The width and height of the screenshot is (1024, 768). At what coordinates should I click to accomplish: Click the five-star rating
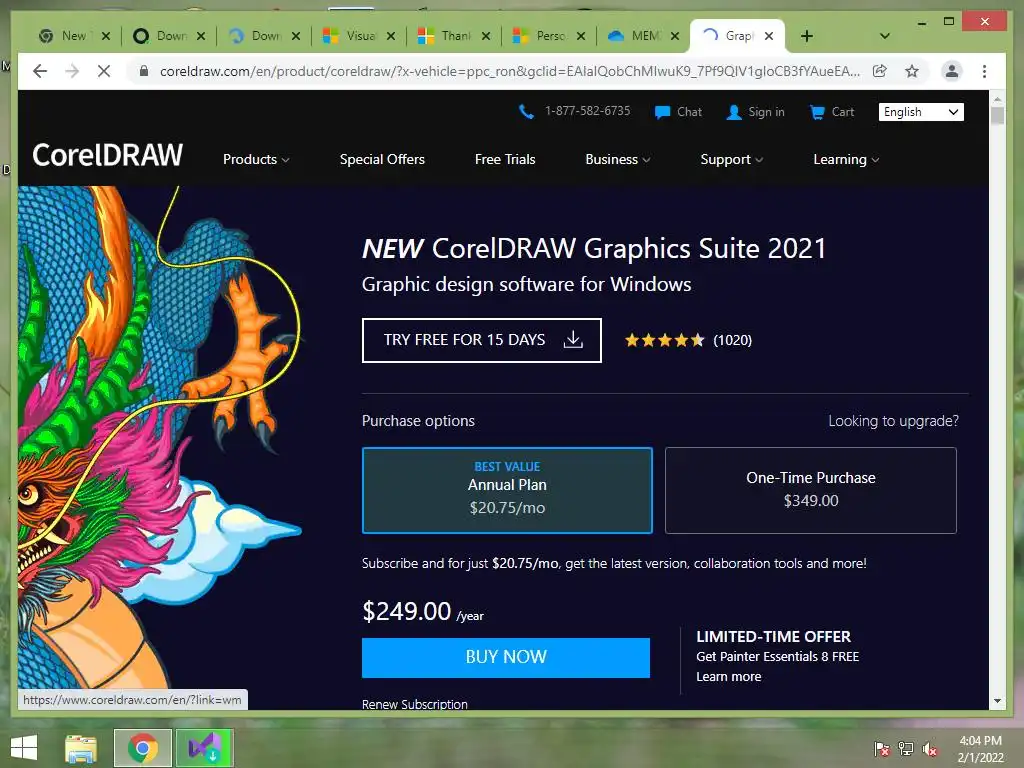point(665,340)
